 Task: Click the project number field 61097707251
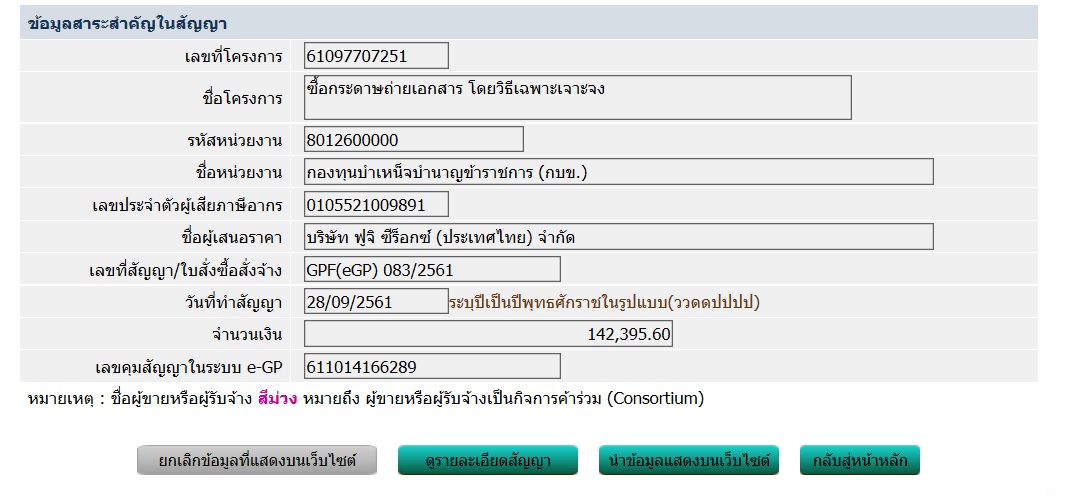pyautogui.click(x=376, y=56)
